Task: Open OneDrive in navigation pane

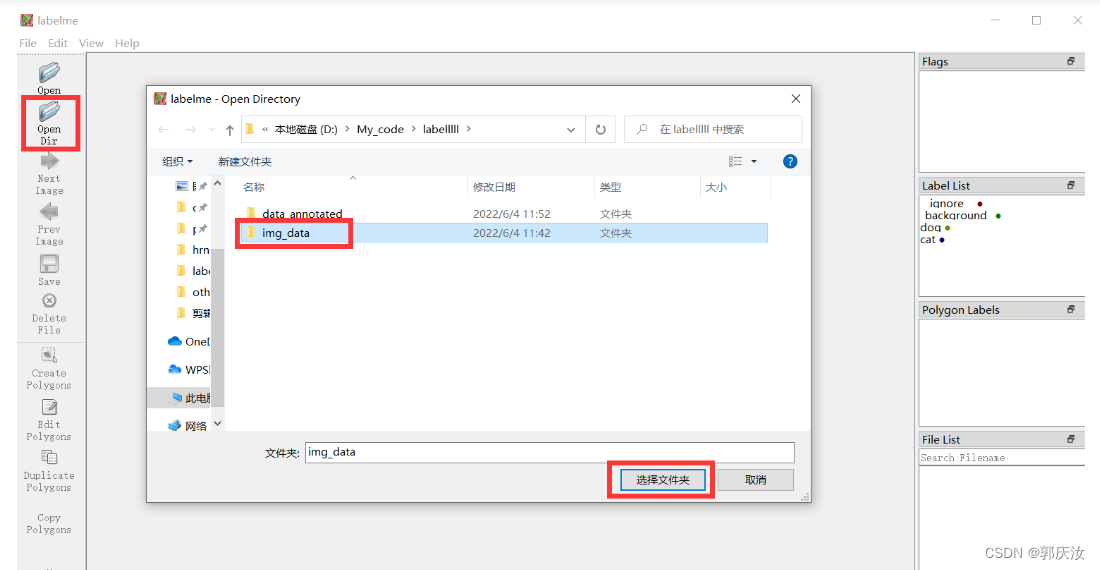Action: tap(189, 341)
